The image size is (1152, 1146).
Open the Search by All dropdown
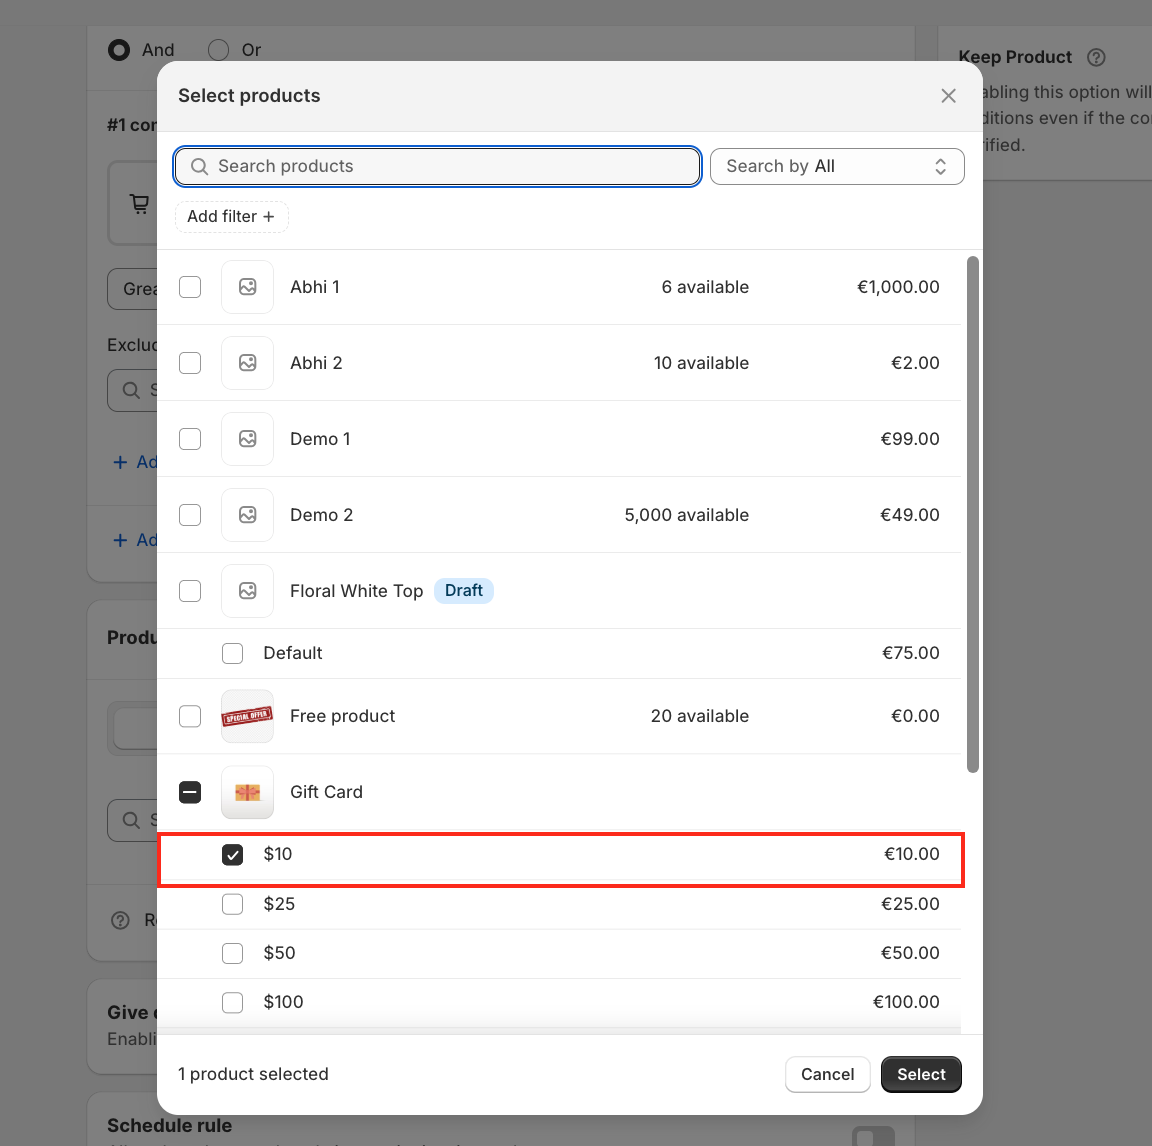(x=836, y=167)
